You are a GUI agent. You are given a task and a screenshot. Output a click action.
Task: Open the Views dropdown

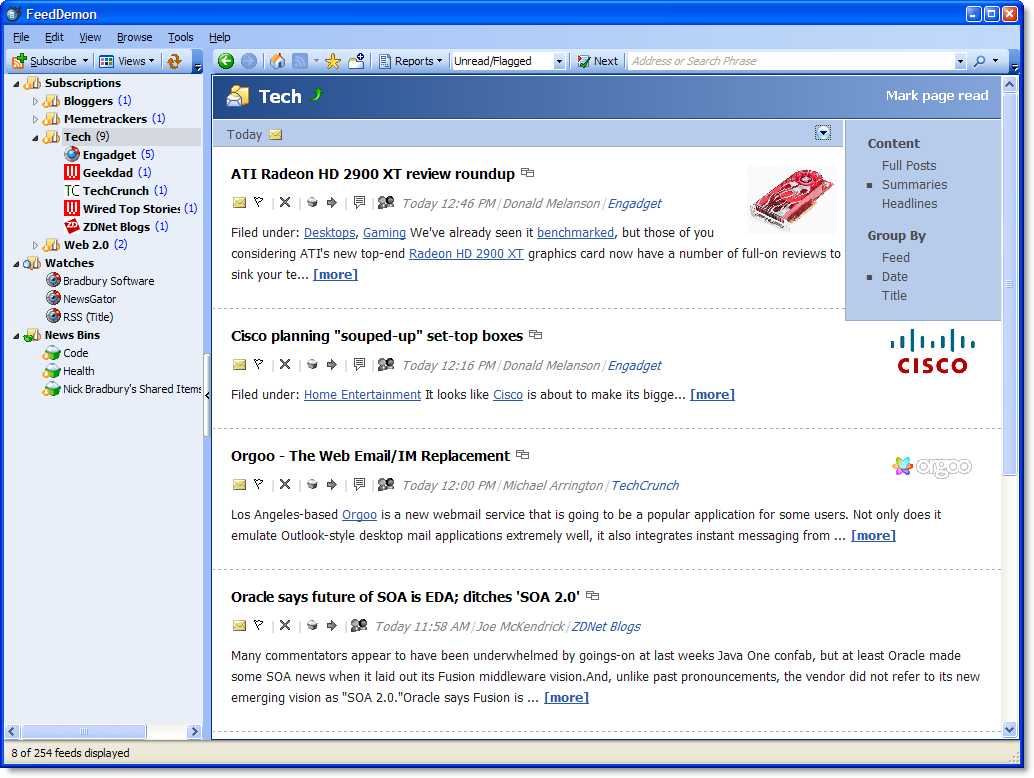coord(127,61)
